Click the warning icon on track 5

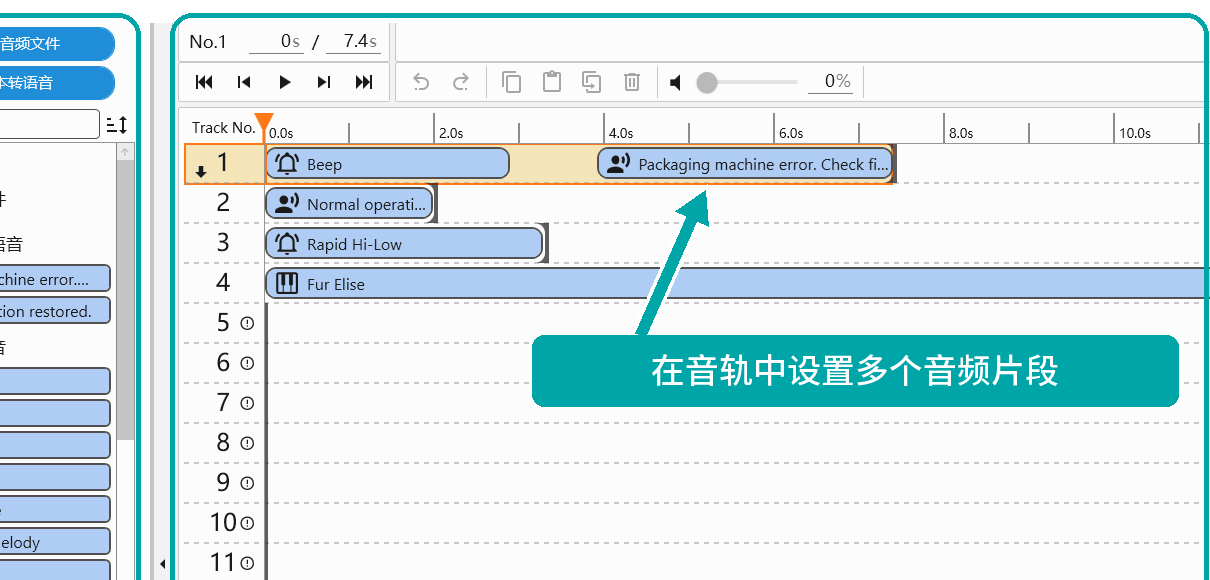[247, 323]
